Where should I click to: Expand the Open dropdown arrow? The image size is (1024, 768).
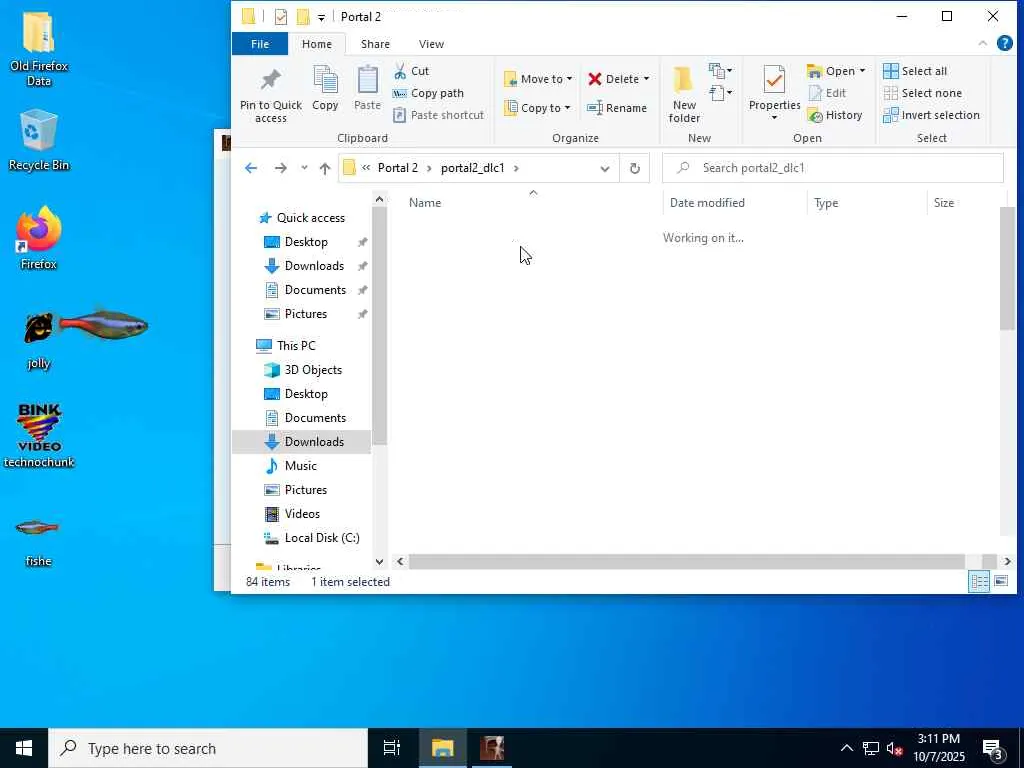point(862,71)
